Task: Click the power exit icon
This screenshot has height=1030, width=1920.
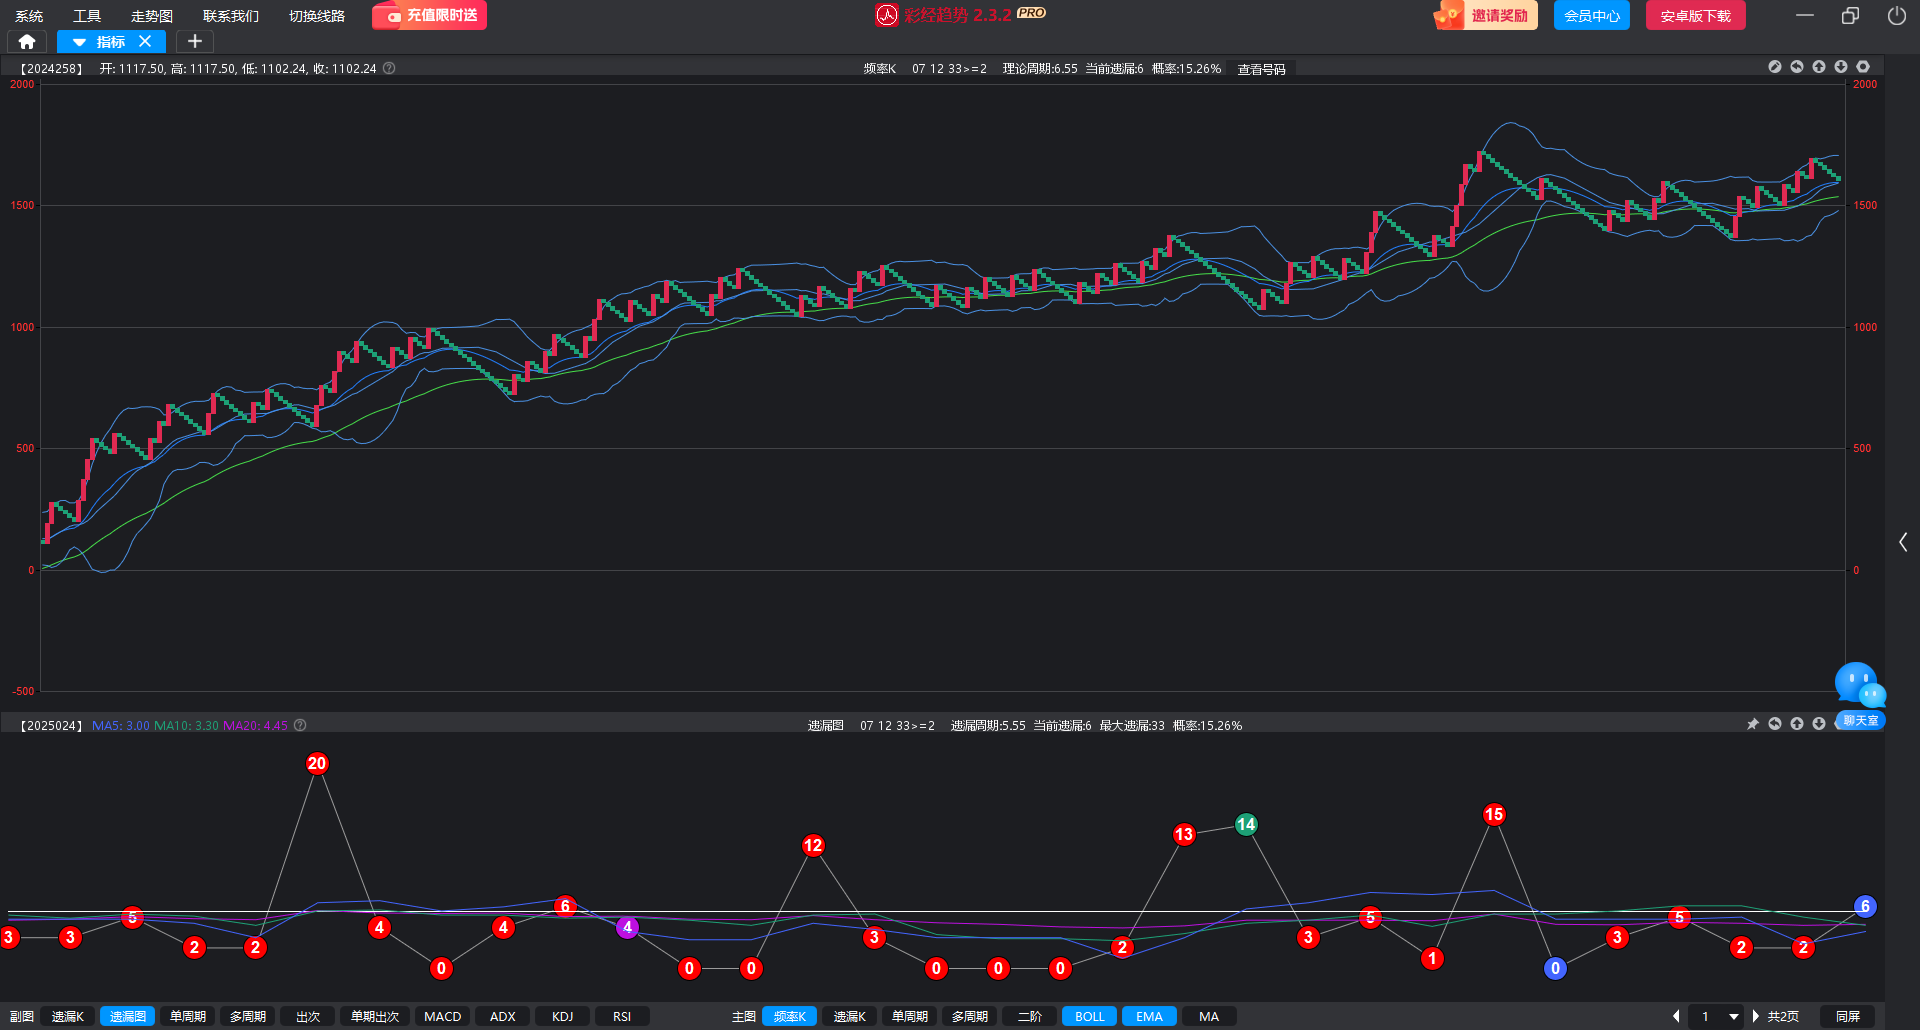Action: 1896,16
